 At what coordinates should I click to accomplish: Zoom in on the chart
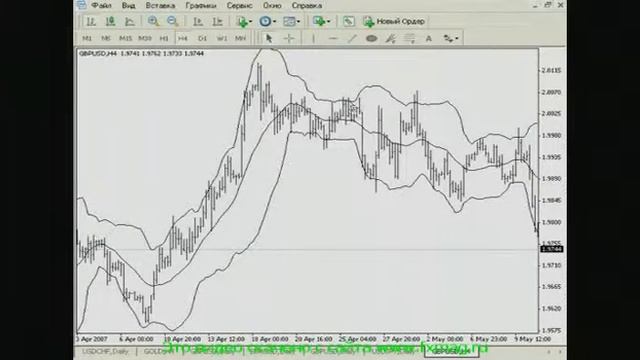point(153,22)
